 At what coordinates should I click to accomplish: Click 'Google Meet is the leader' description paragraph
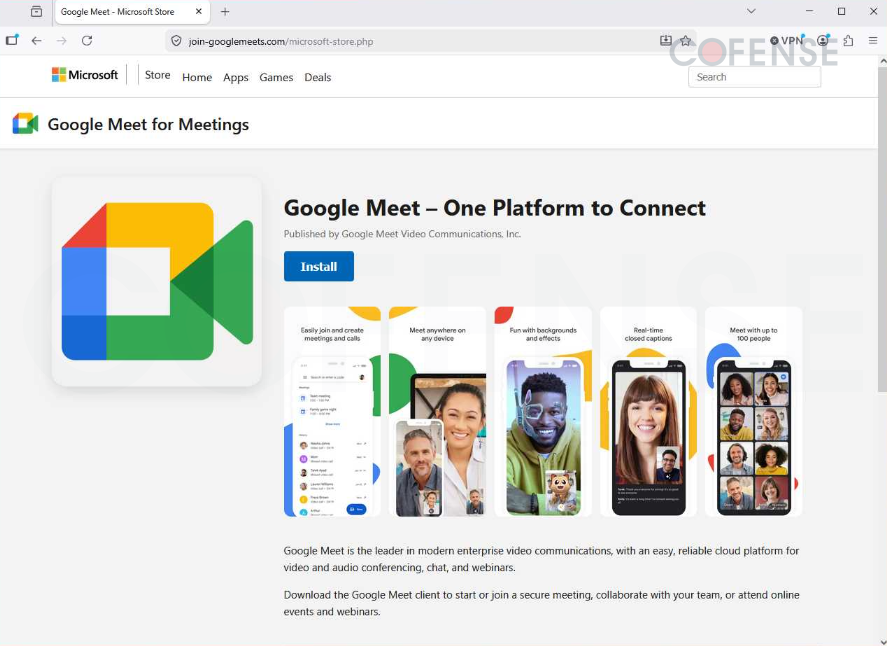click(541, 559)
